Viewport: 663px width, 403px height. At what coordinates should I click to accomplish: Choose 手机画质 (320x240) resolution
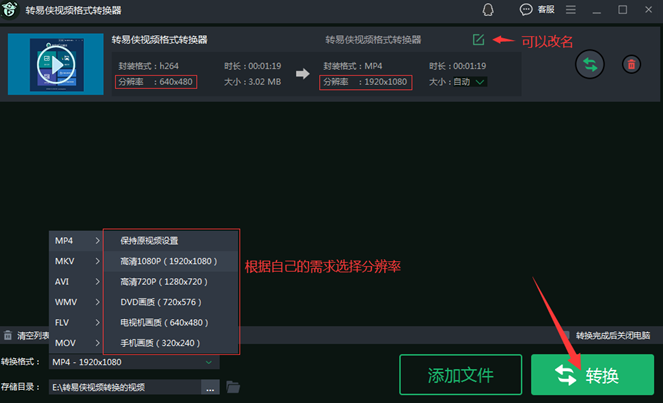click(x=171, y=343)
